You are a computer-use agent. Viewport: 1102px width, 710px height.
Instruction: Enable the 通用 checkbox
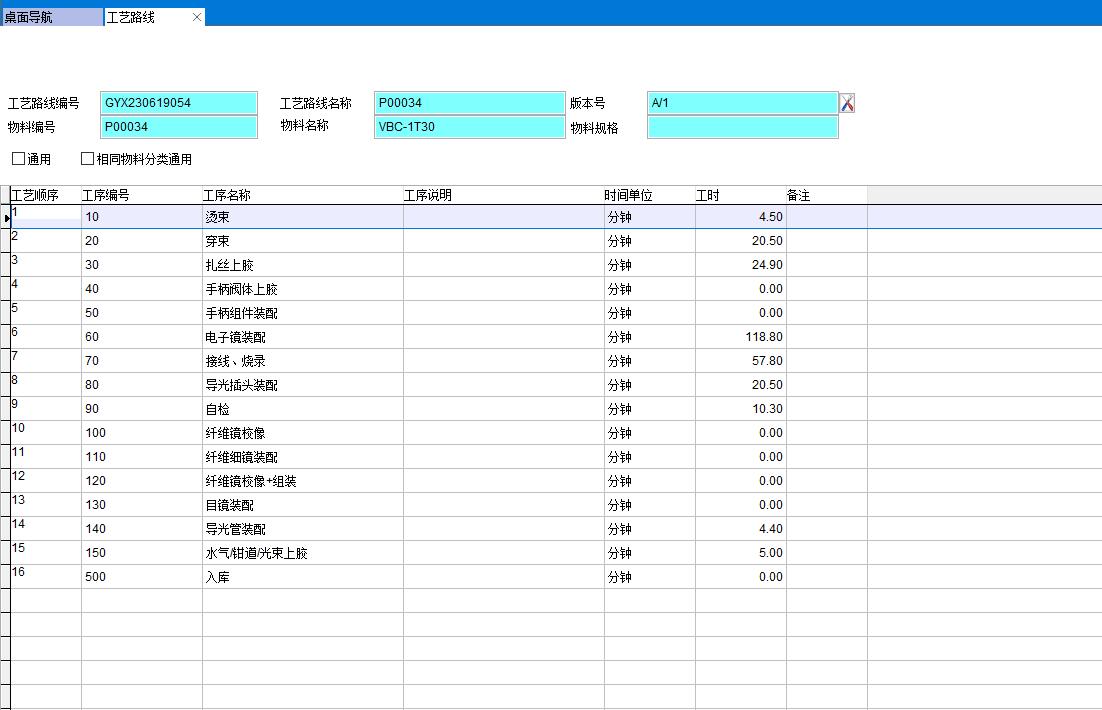[x=19, y=159]
